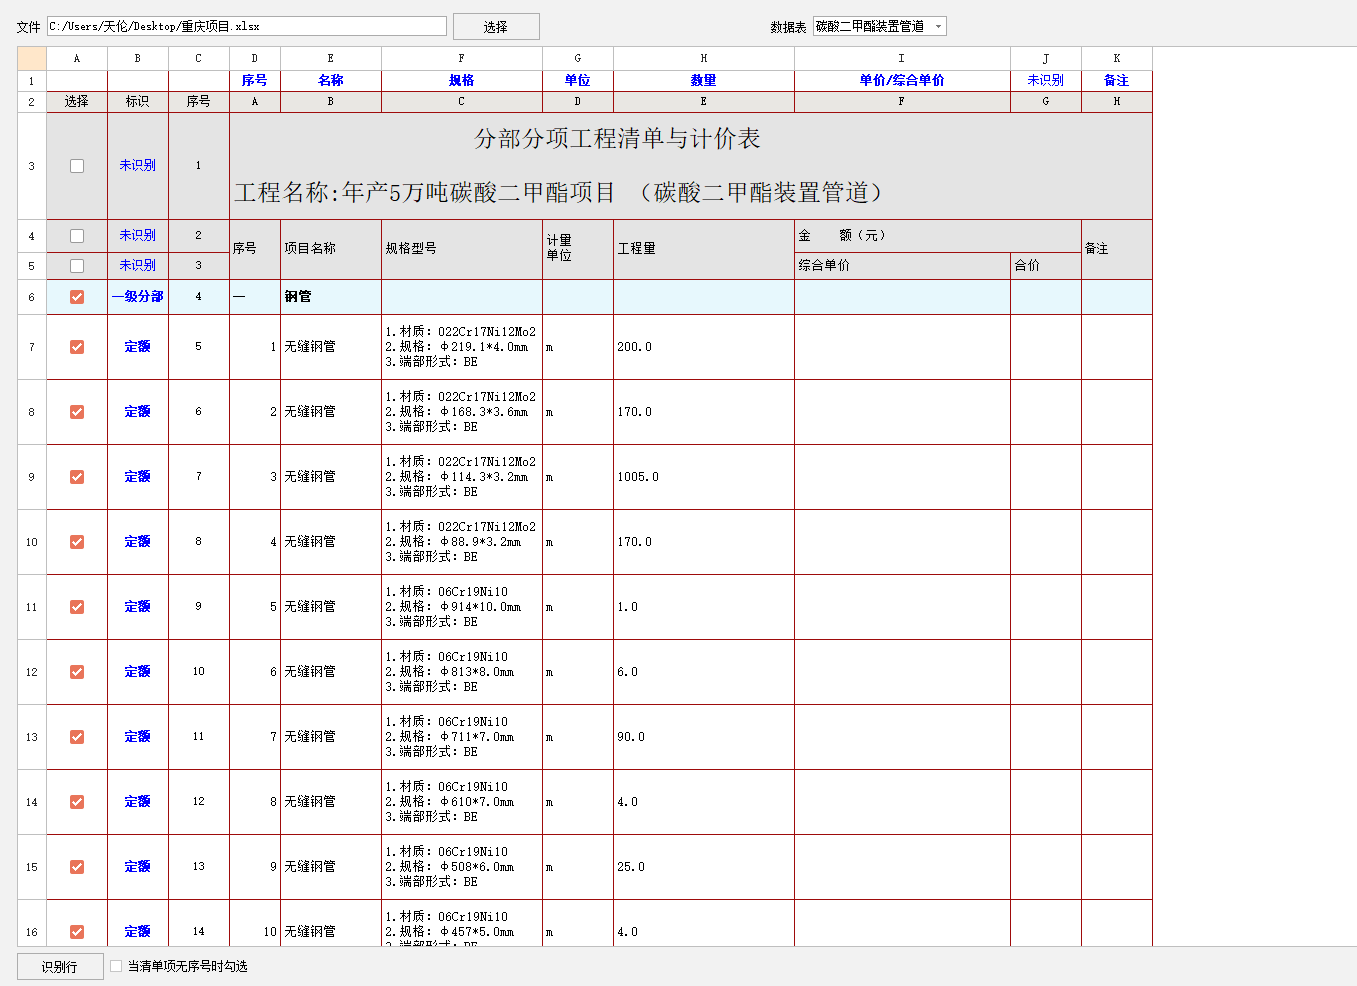
Task: Enable 当清单项无序号时勾选 checkbox
Action: point(116,966)
